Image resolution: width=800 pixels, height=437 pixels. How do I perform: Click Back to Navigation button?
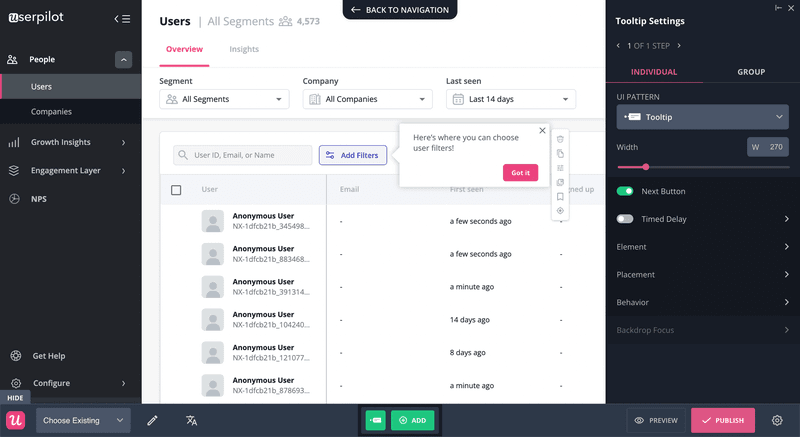[400, 10]
